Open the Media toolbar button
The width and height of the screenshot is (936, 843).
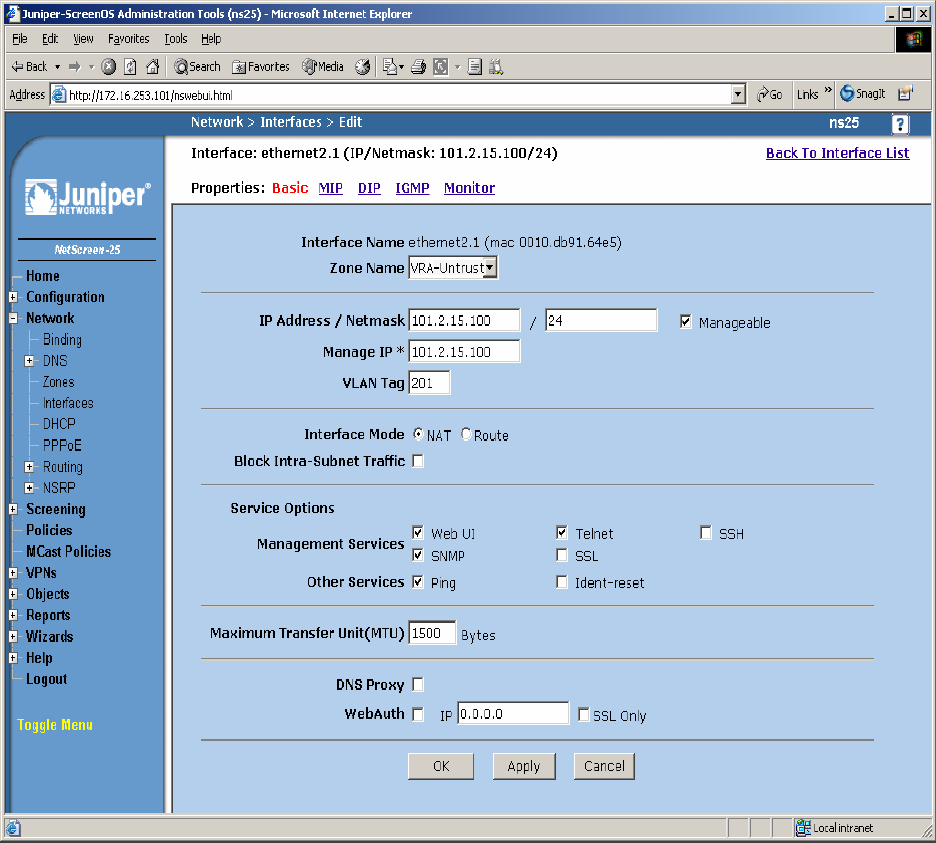(323, 67)
